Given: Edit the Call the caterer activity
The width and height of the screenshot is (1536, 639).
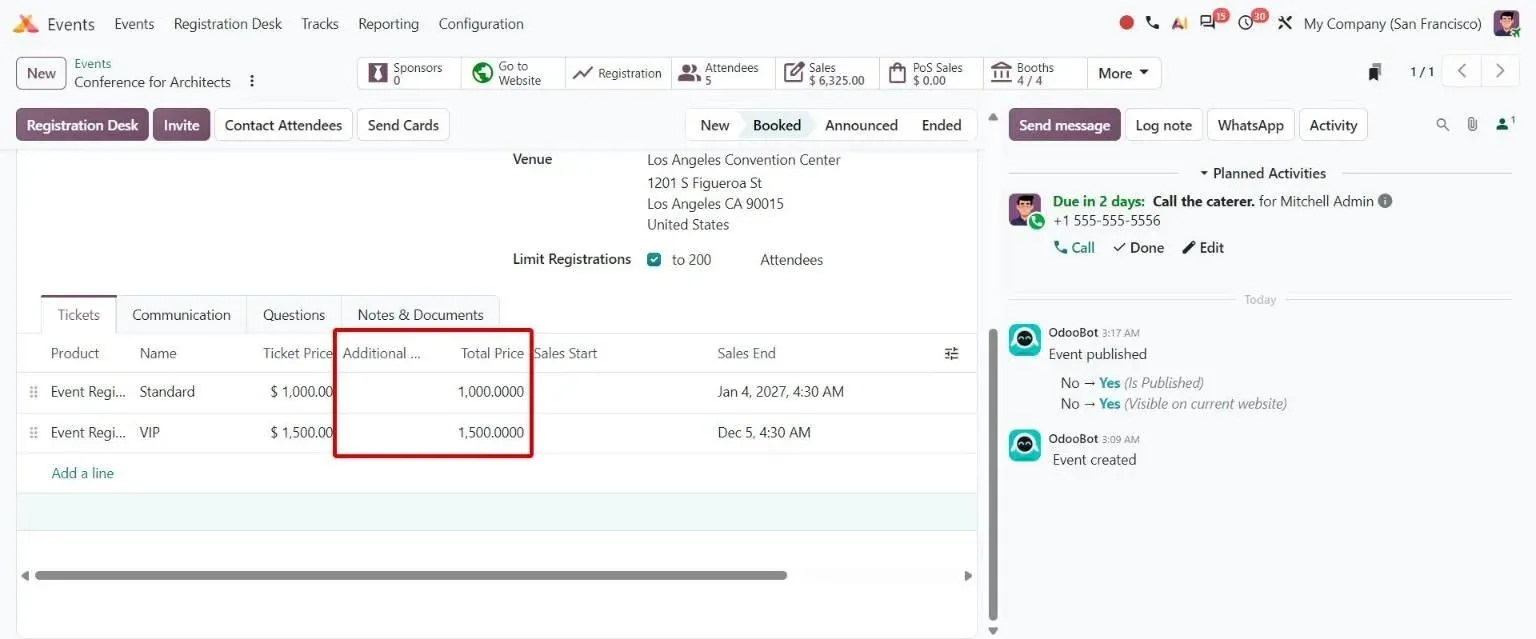Looking at the screenshot, I should [1203, 247].
